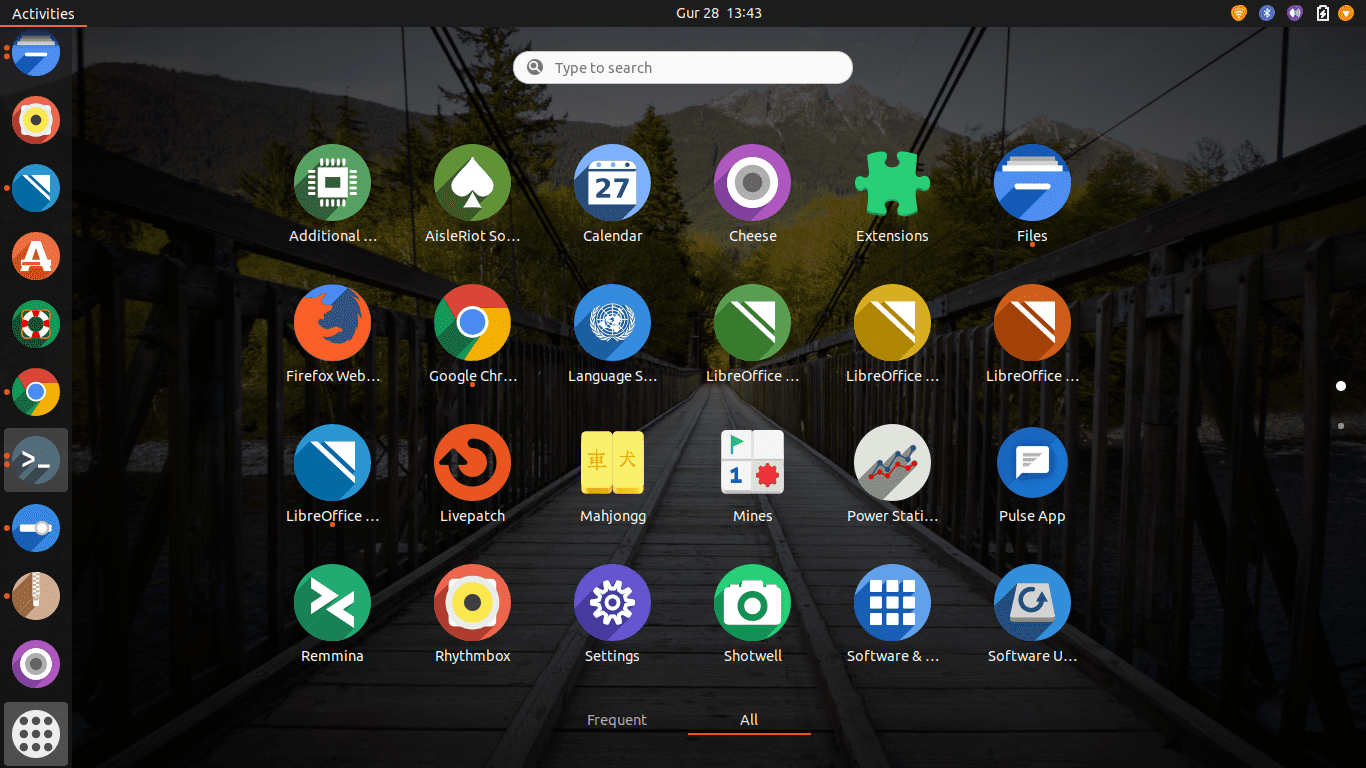Click Rhythmbox icon in the dock
Image resolution: width=1366 pixels, height=768 pixels.
[36, 120]
